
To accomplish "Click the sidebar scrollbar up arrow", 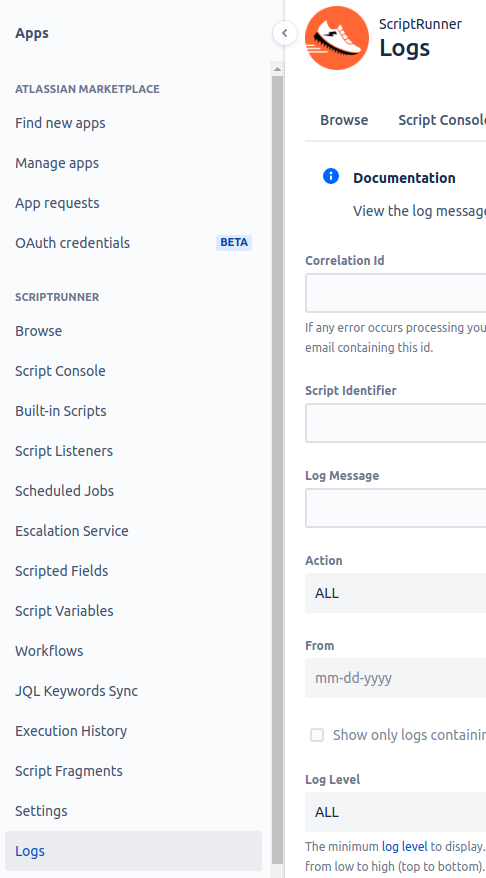I will click(277, 69).
